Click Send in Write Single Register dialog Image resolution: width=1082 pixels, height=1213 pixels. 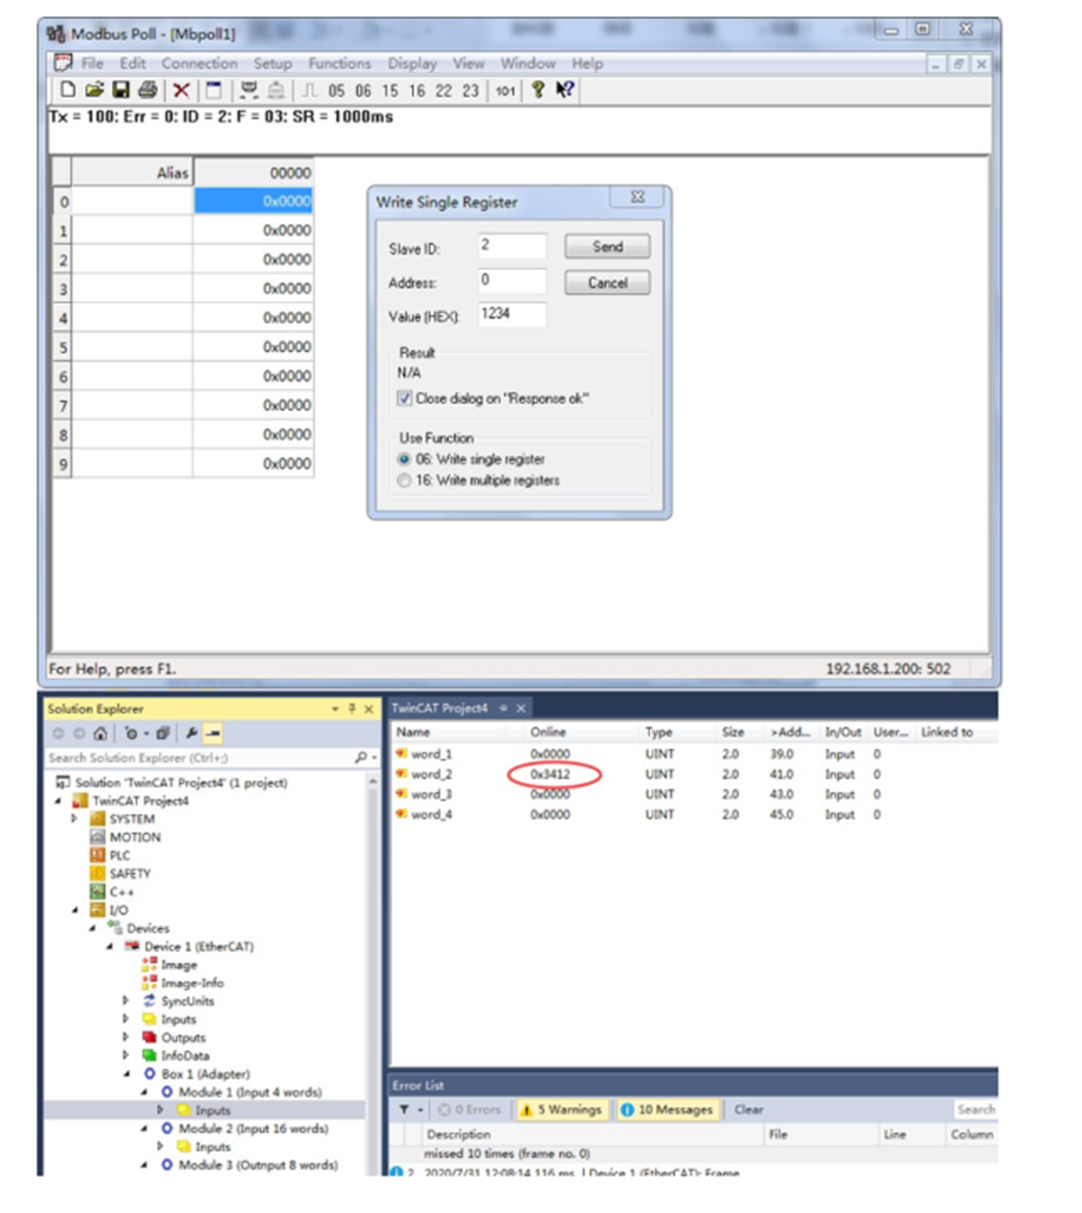607,246
